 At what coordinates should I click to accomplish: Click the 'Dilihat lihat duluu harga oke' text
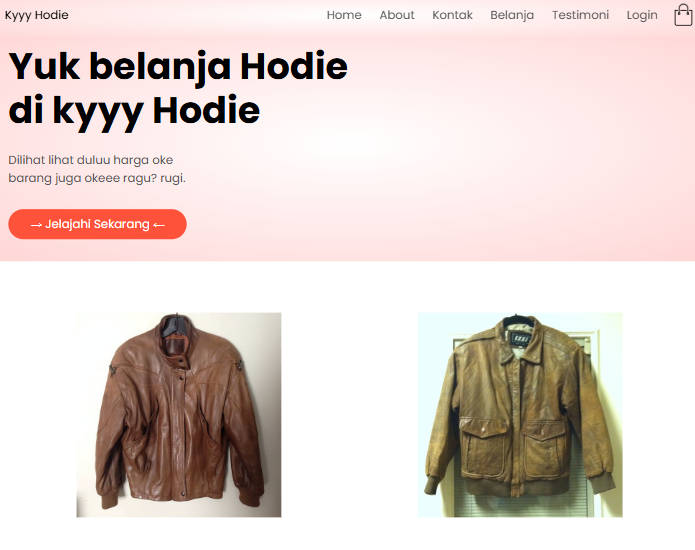point(91,160)
